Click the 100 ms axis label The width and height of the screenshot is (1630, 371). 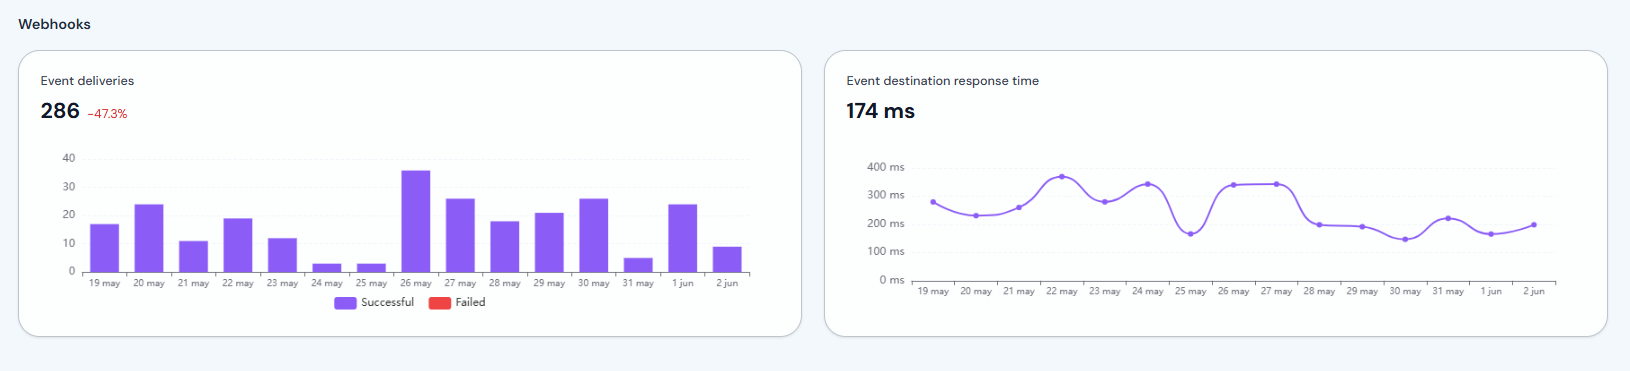(x=885, y=251)
